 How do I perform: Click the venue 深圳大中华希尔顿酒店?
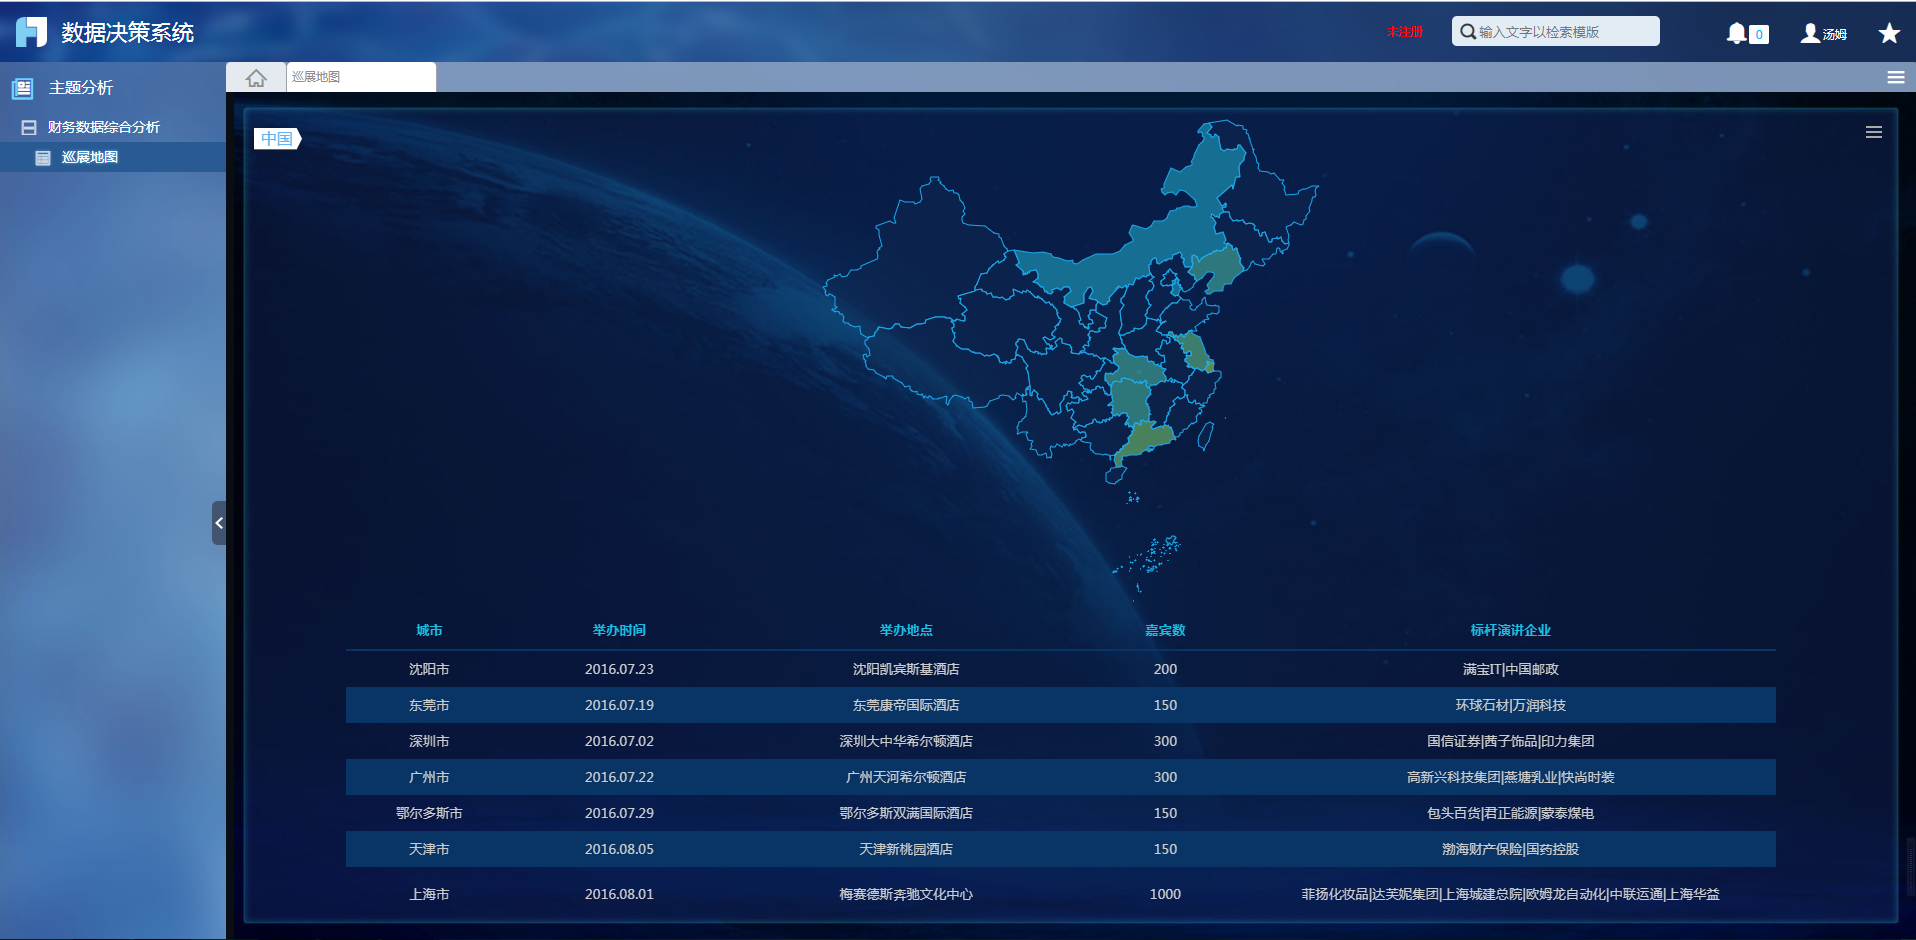[x=906, y=741]
